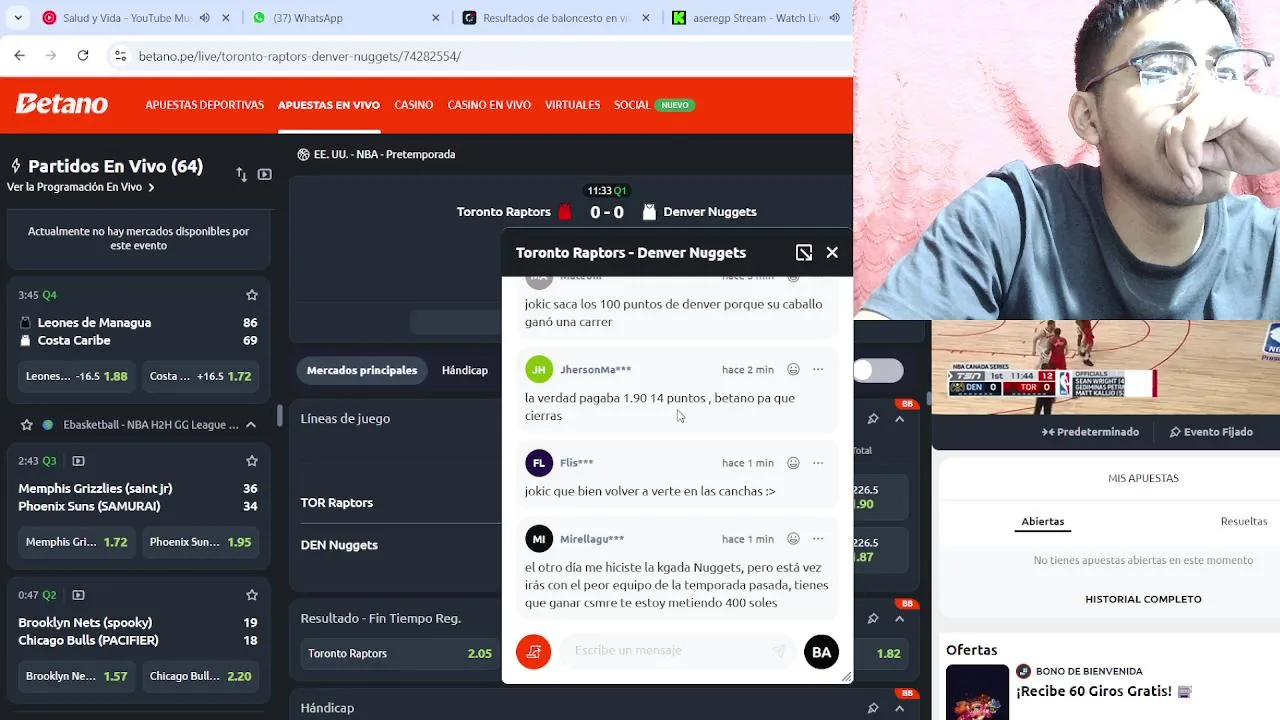
Task: Bet Memphis Grizzlies at 1.72
Action: [77, 542]
